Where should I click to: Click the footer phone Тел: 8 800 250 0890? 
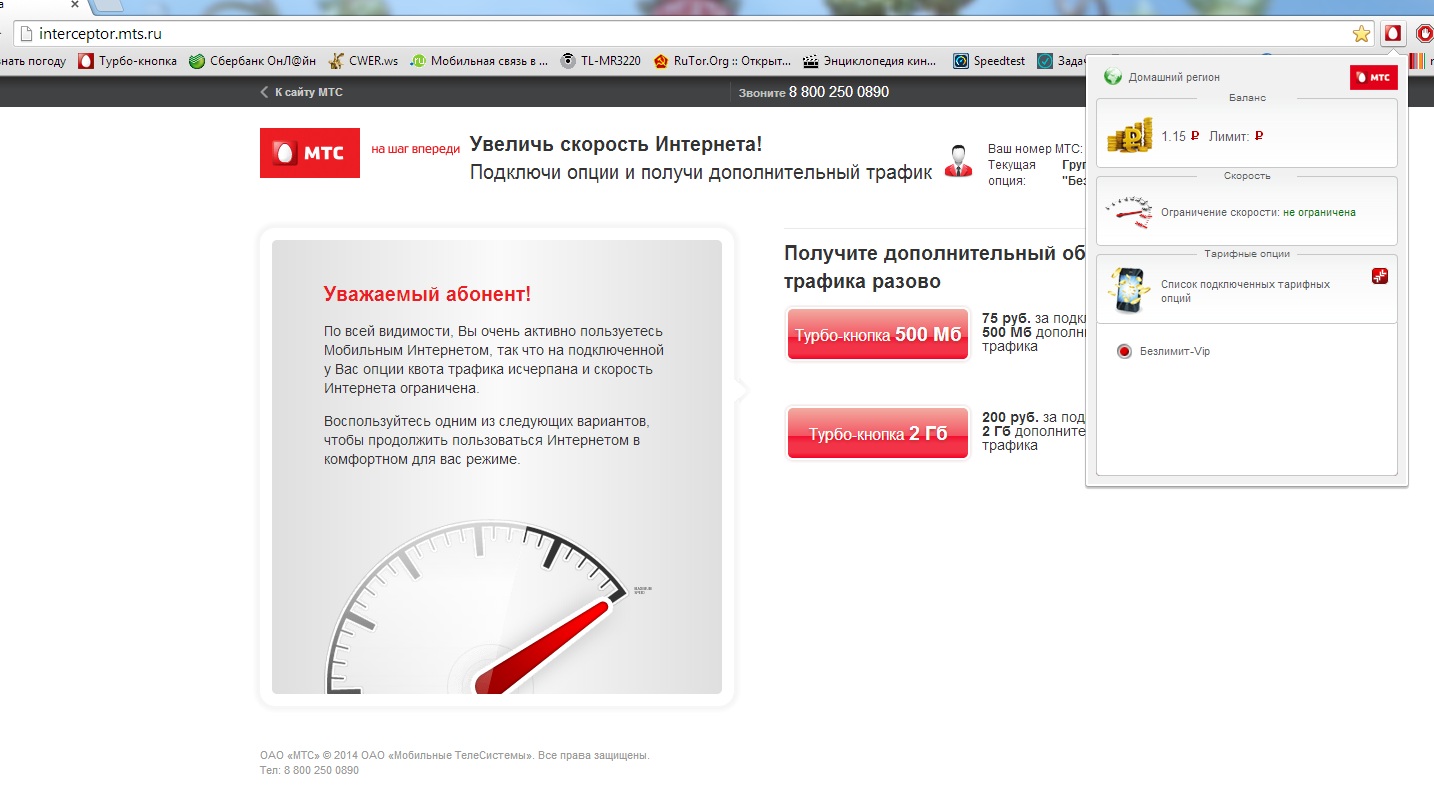coord(309,771)
